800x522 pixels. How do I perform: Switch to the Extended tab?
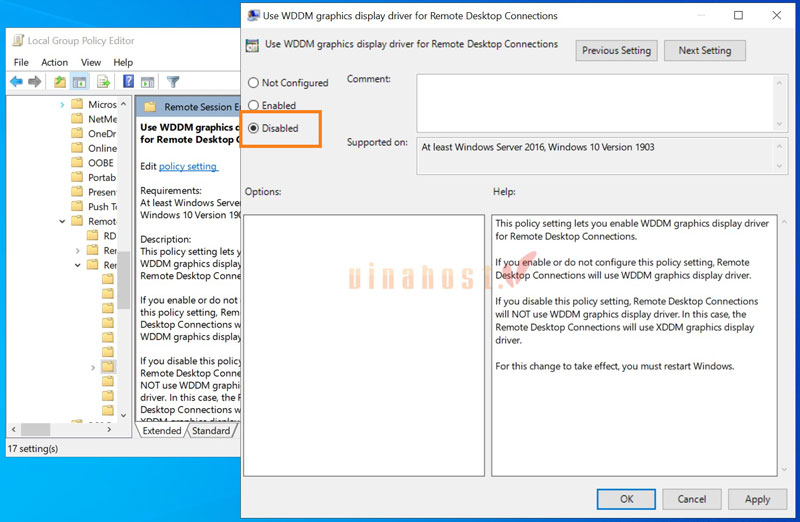coord(162,431)
